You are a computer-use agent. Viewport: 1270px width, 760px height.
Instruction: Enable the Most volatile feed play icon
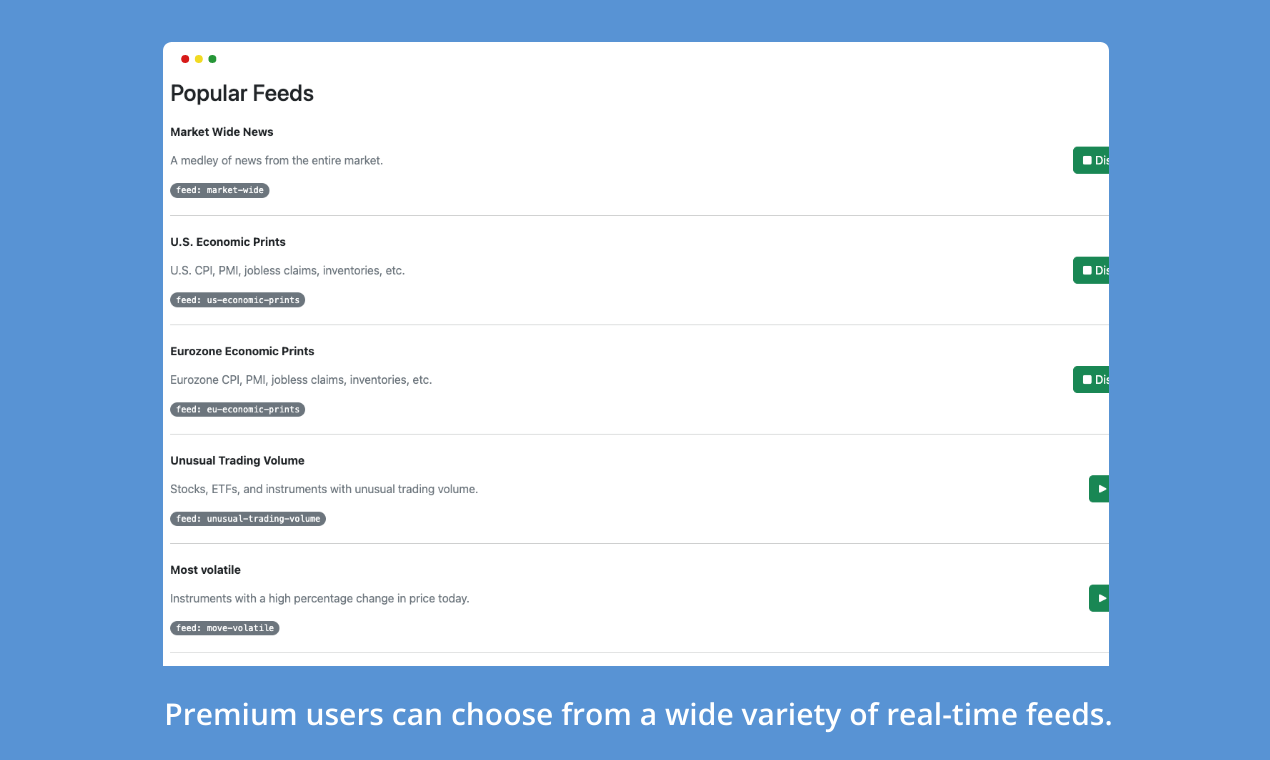pyautogui.click(x=1102, y=598)
